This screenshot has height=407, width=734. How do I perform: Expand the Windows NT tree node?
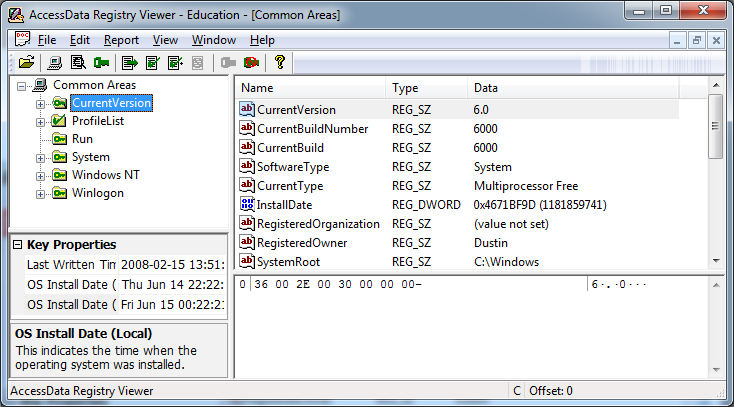pos(40,176)
